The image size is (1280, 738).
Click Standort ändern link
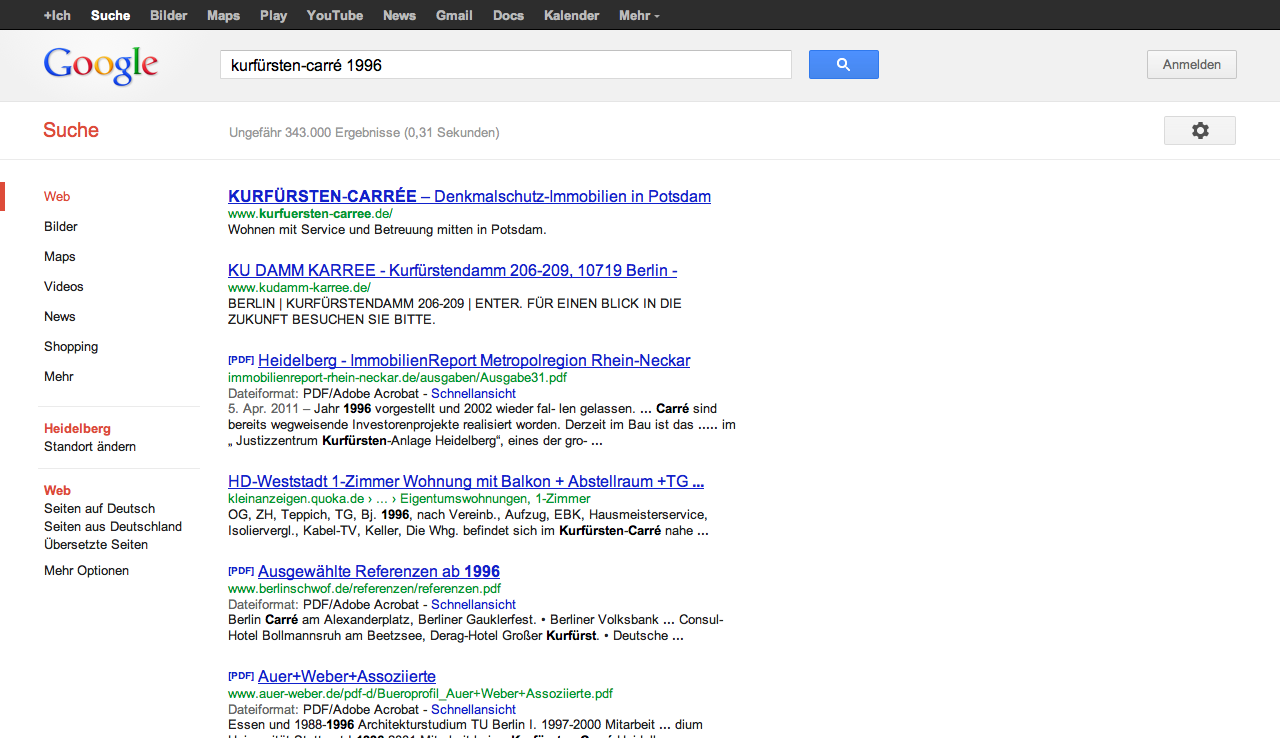(90, 447)
